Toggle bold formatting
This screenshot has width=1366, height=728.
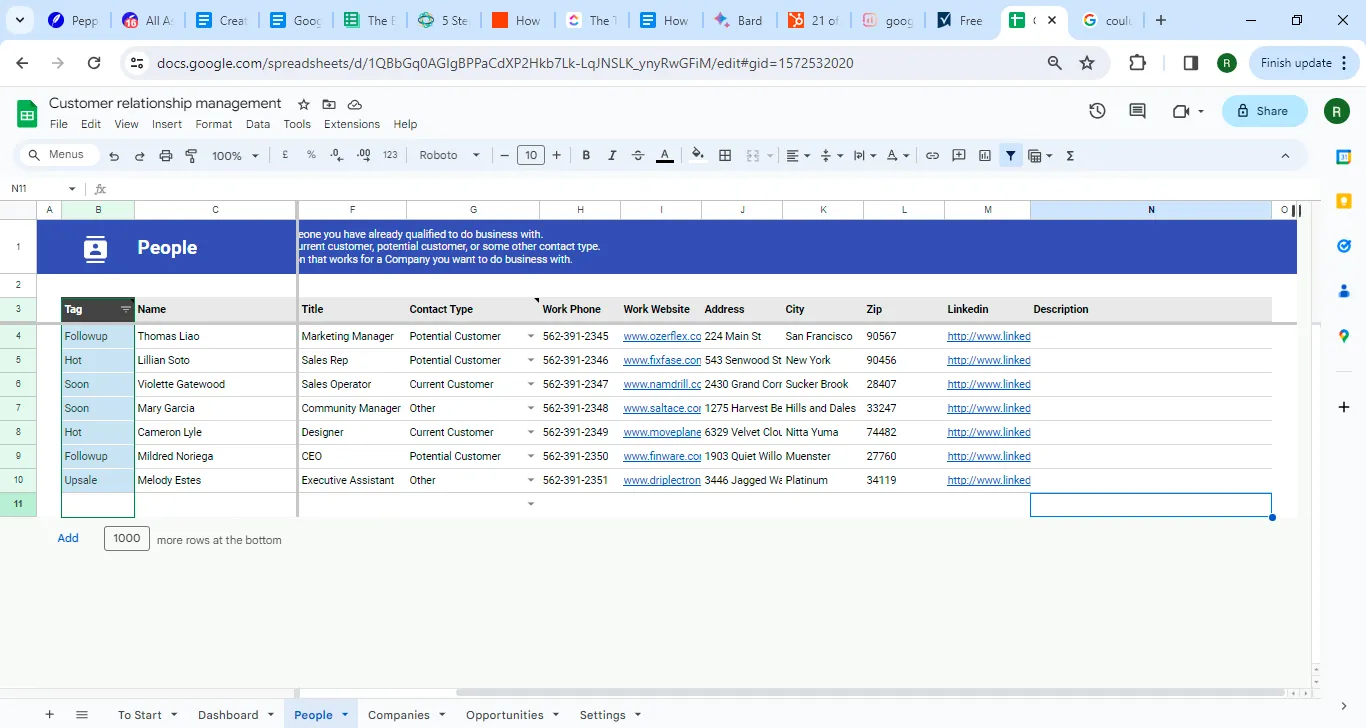[x=586, y=155]
